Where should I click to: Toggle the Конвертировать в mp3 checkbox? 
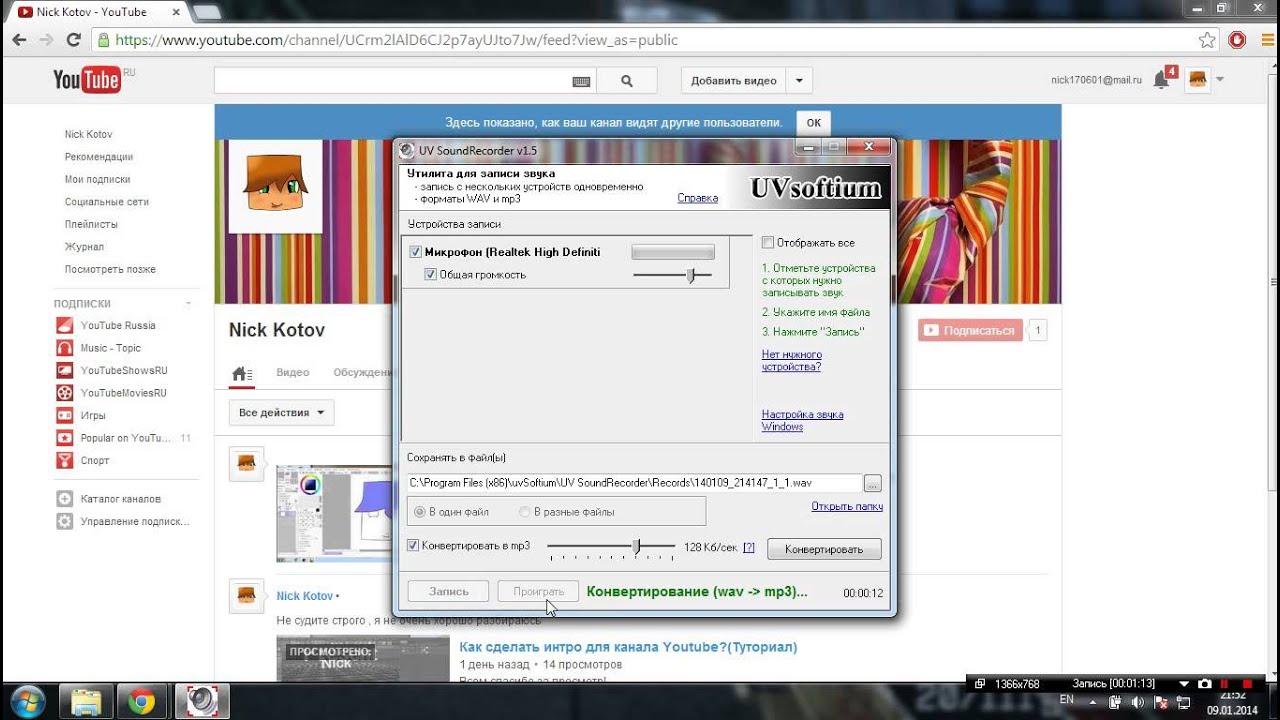pos(413,546)
